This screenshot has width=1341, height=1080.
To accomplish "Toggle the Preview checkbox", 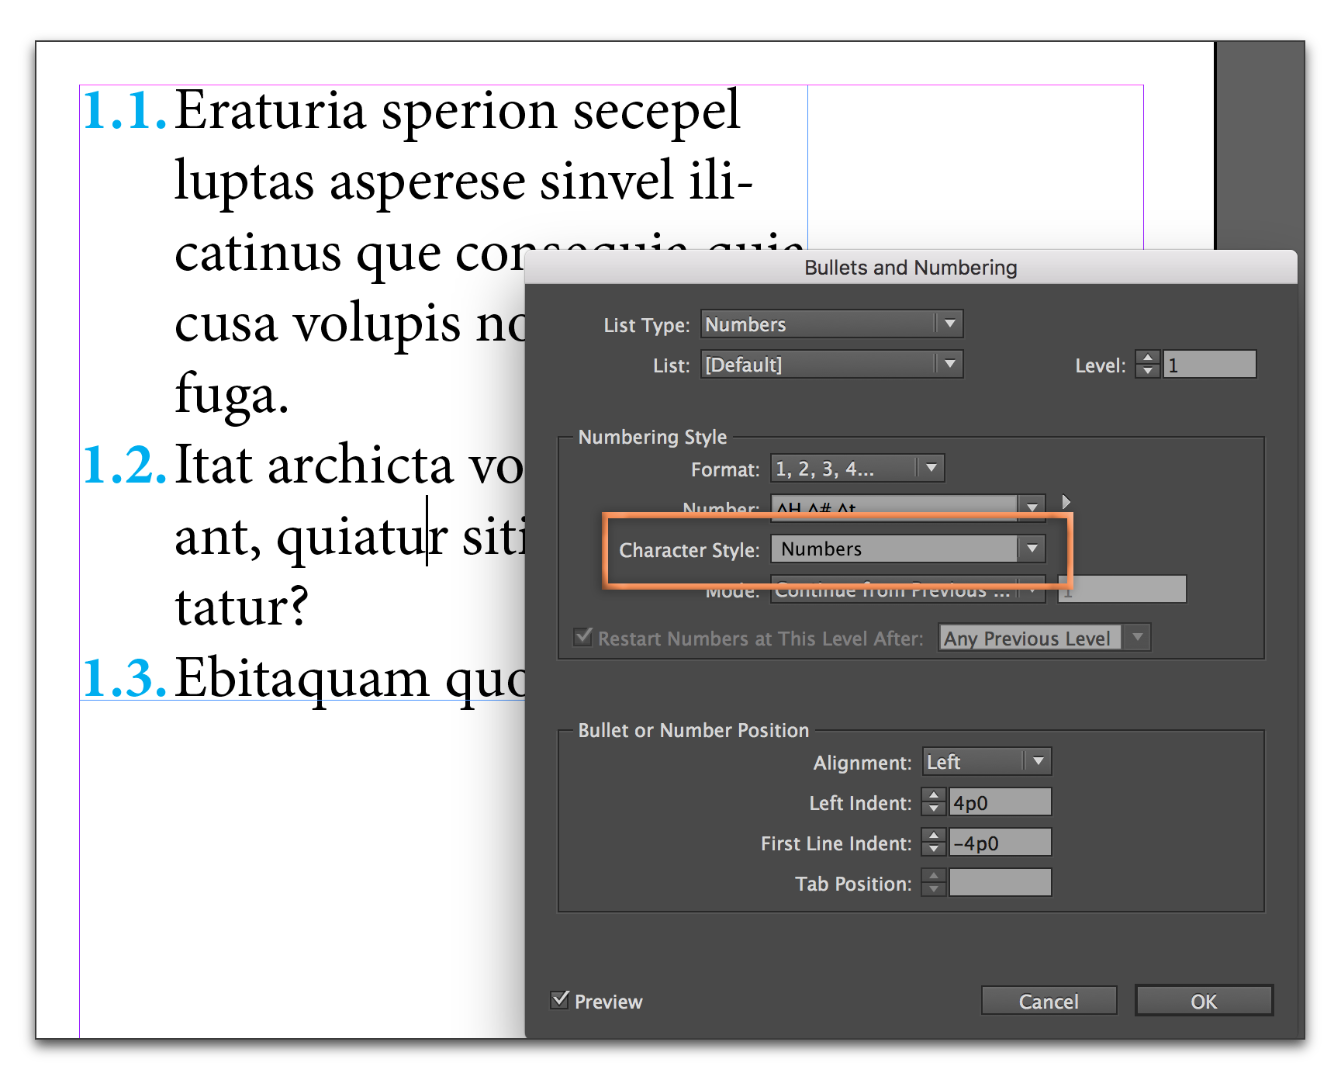I will click(x=559, y=998).
